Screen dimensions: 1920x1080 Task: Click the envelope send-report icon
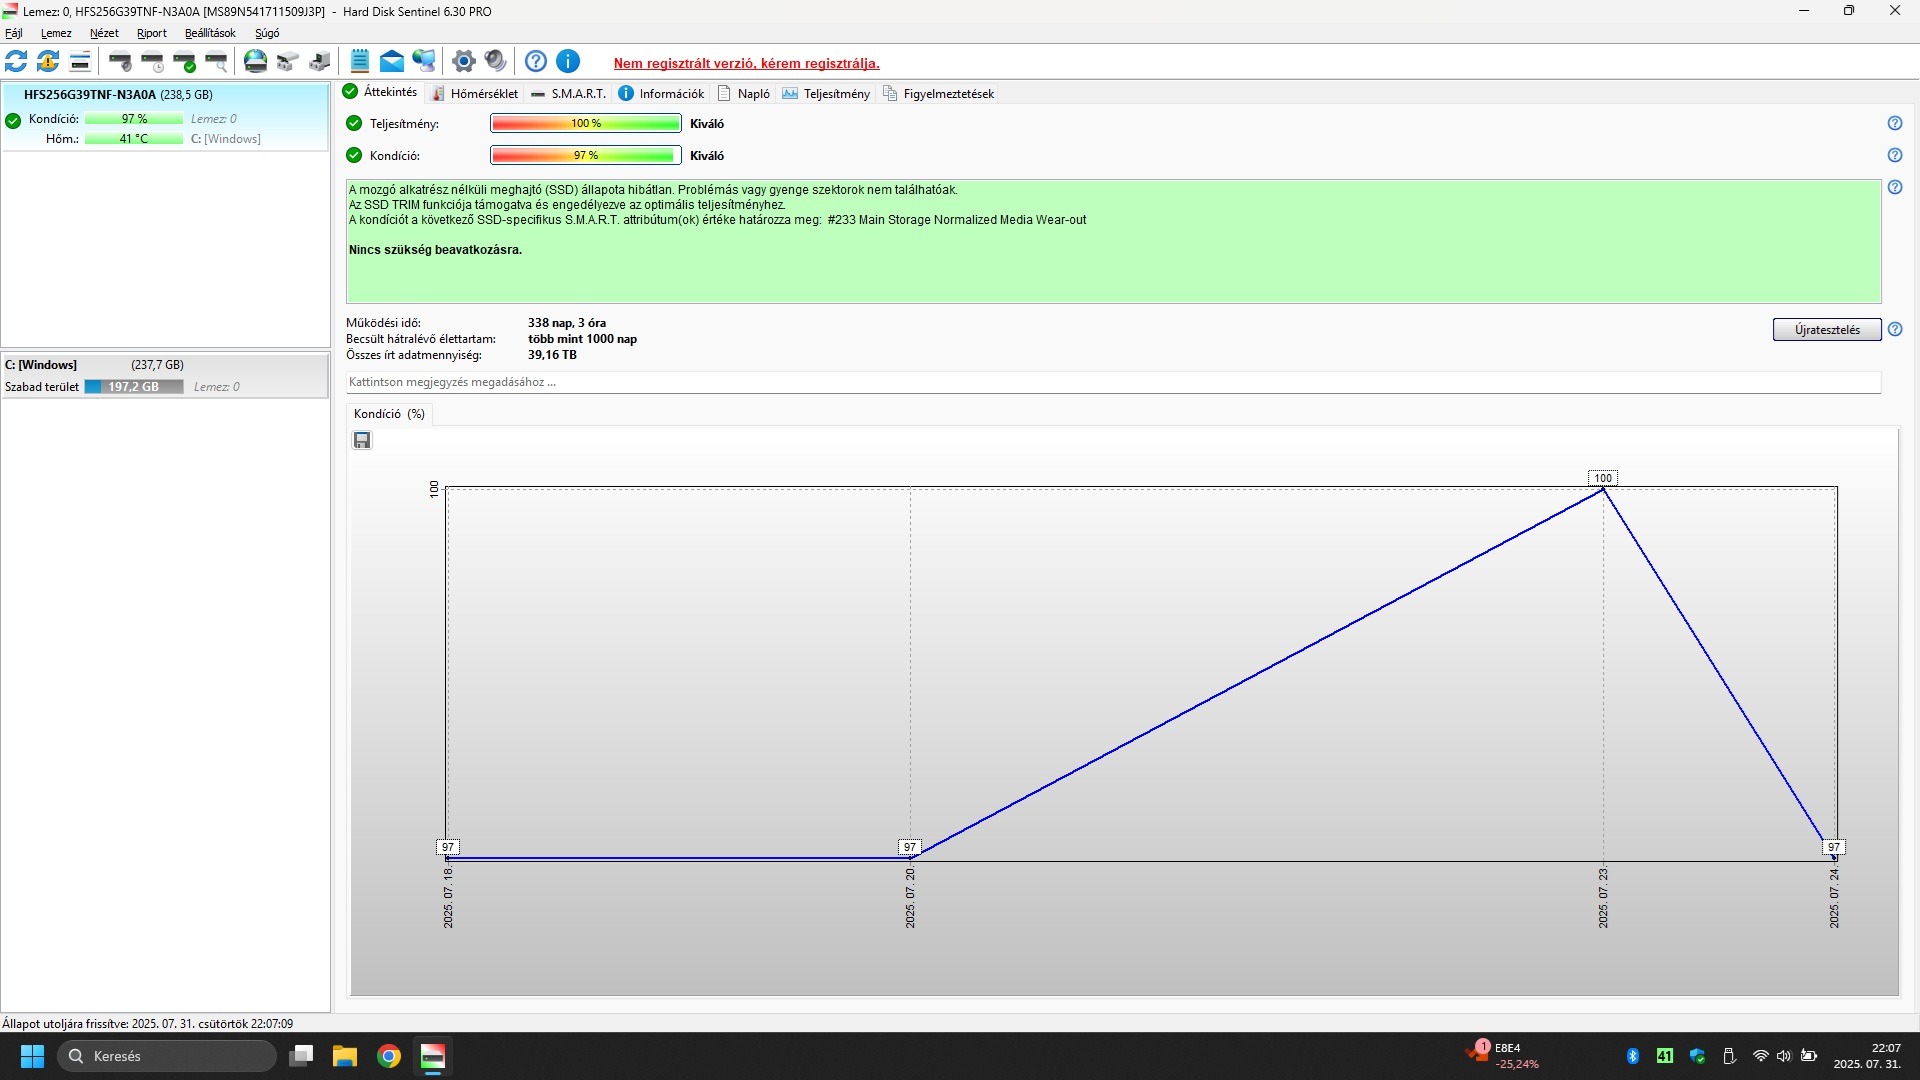point(392,62)
